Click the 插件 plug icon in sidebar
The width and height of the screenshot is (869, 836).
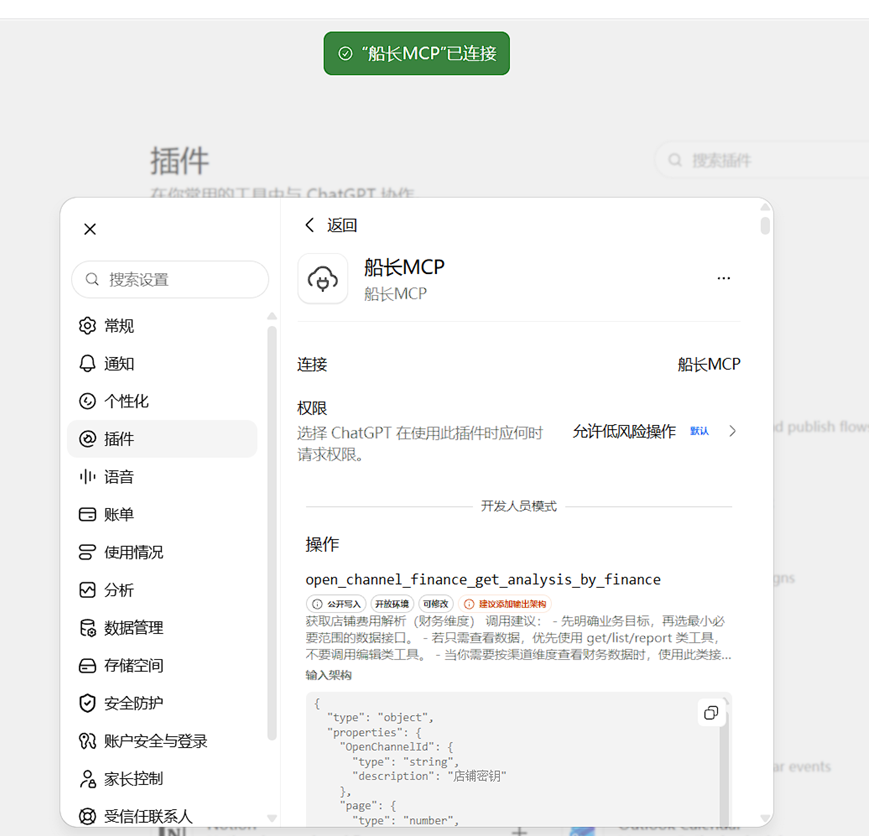87,439
